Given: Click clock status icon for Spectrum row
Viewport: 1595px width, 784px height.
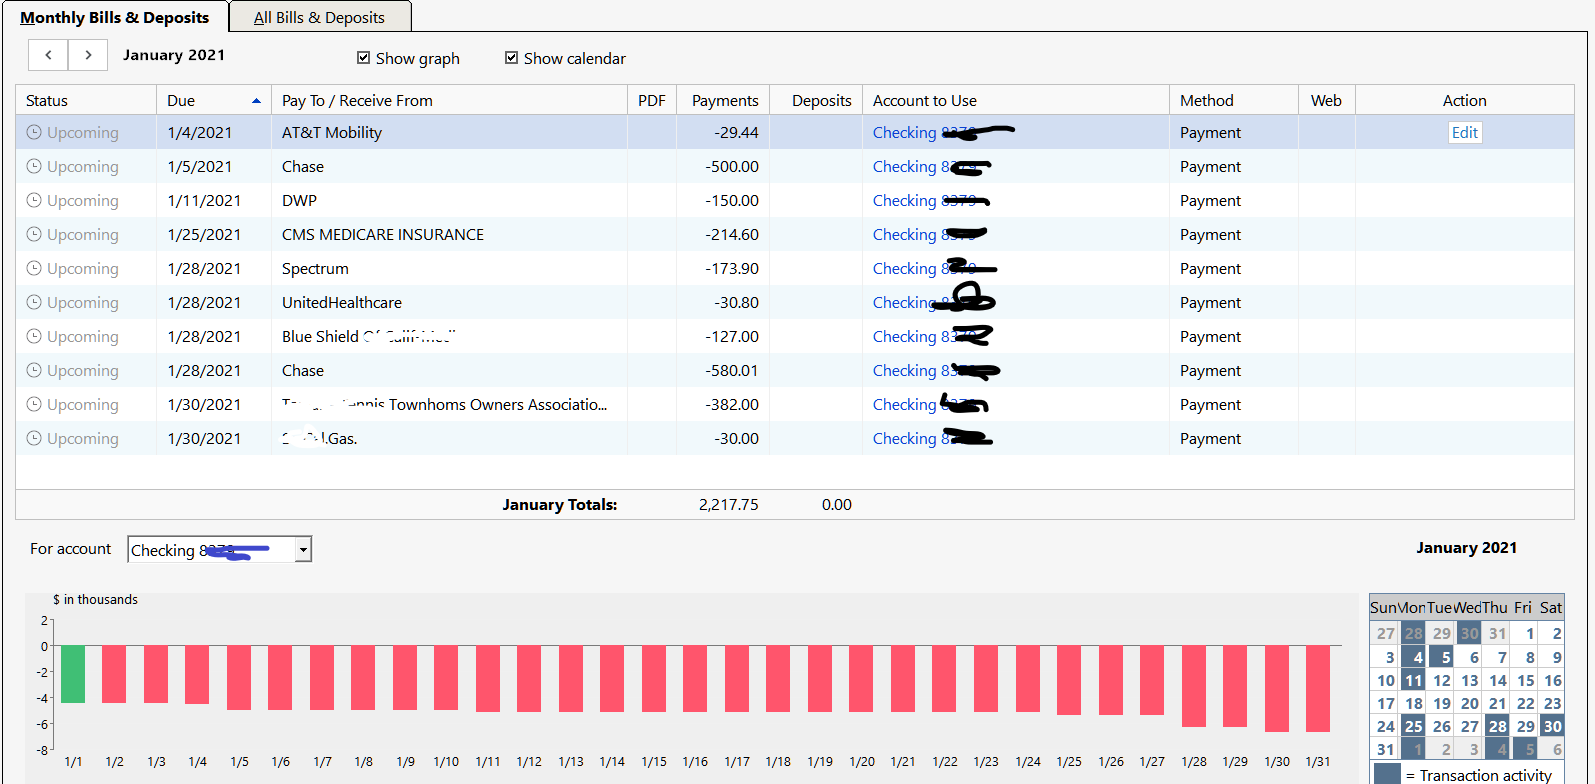Looking at the screenshot, I should coord(34,268).
